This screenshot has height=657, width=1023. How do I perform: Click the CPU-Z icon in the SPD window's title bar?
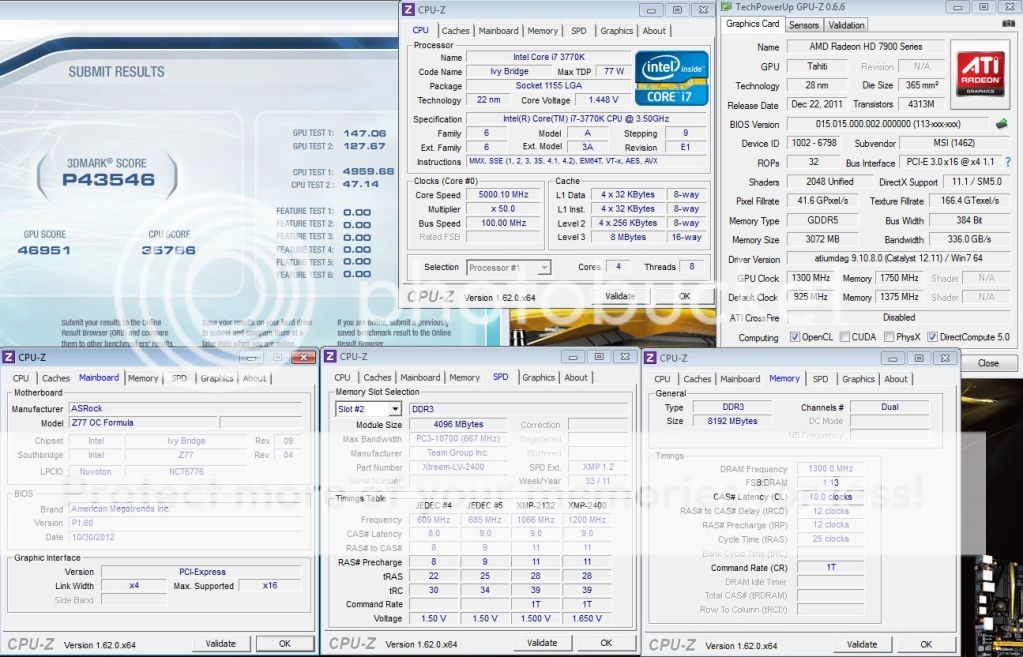coord(329,357)
